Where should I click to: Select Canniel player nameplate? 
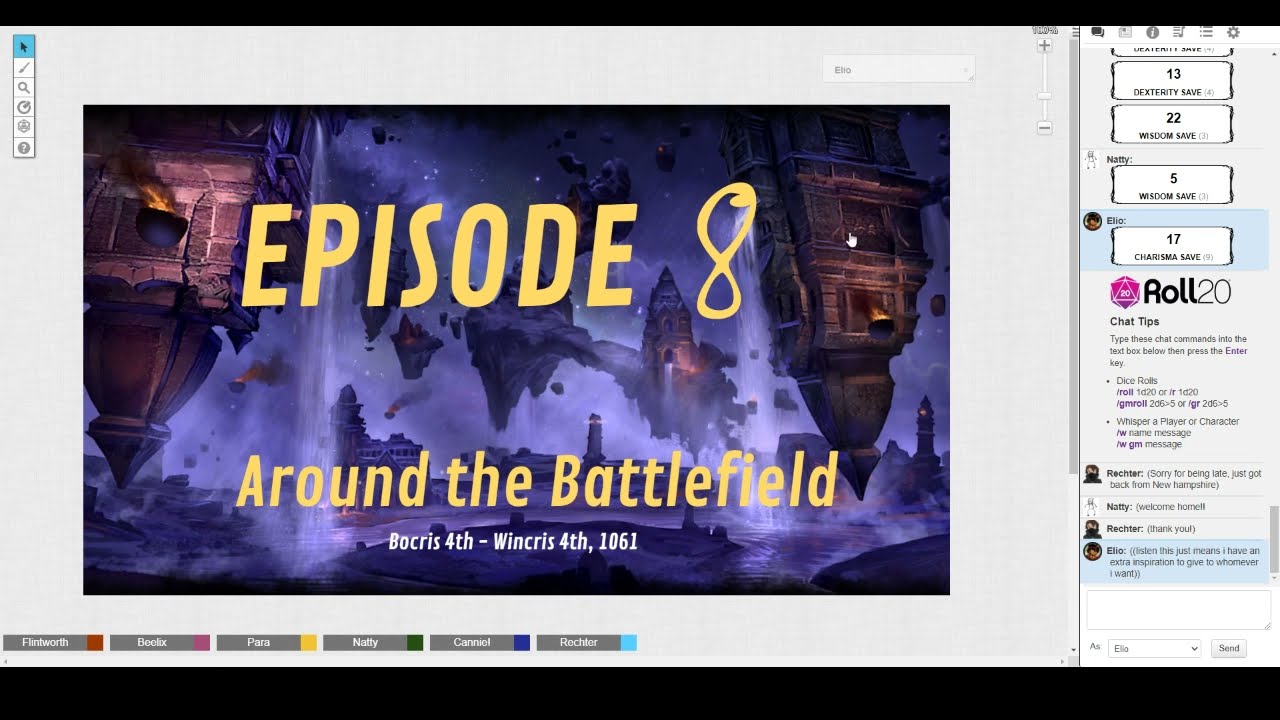472,642
